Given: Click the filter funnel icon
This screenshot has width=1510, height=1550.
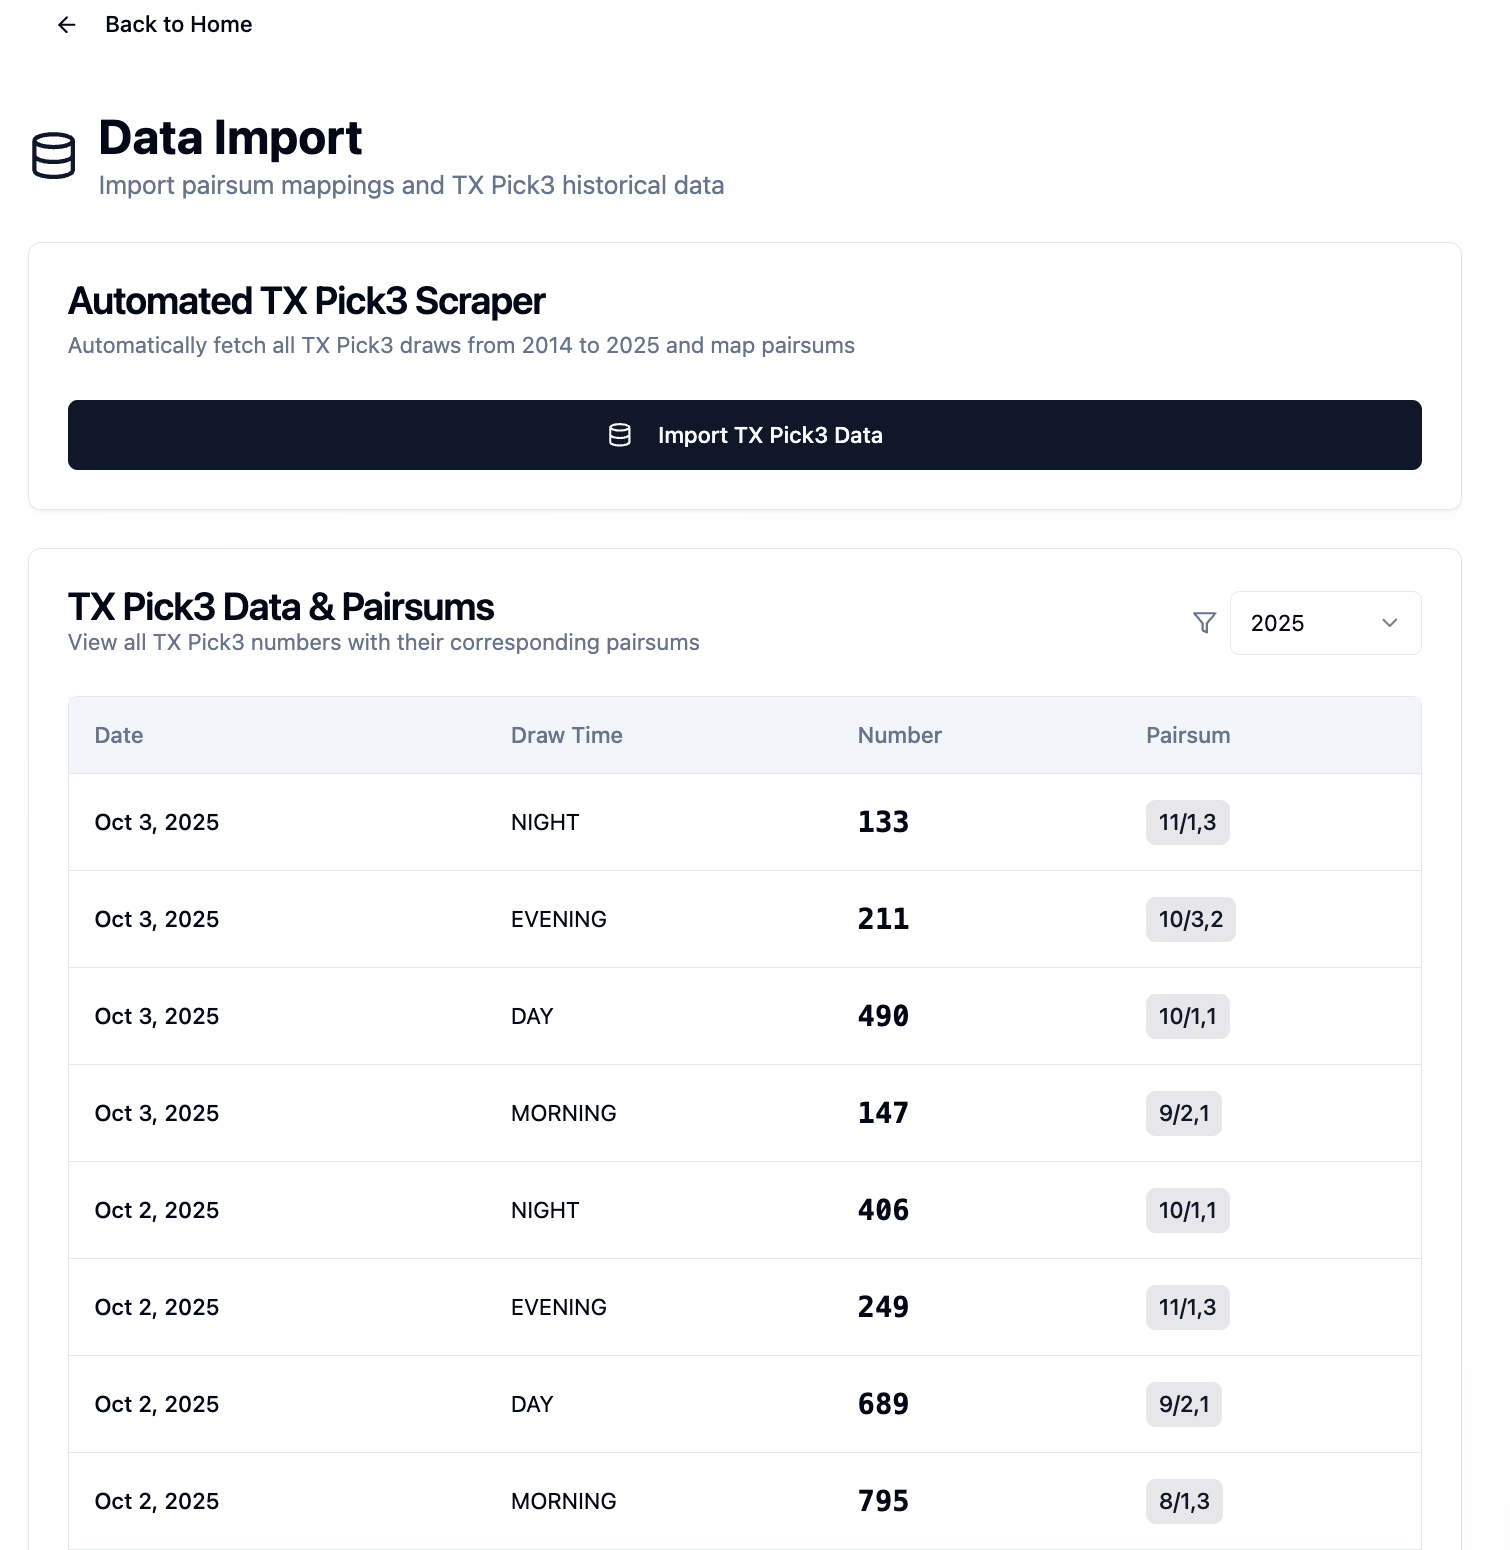Looking at the screenshot, I should point(1204,623).
